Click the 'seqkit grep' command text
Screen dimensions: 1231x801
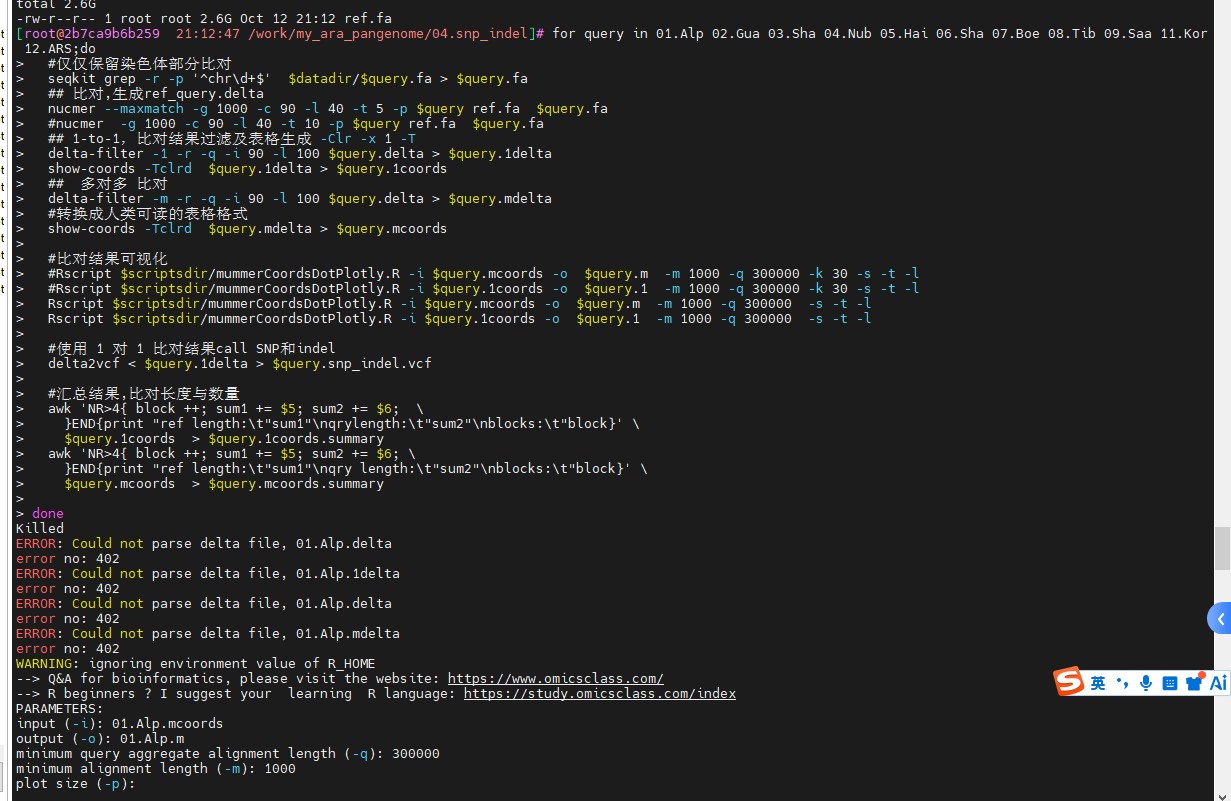(91, 78)
